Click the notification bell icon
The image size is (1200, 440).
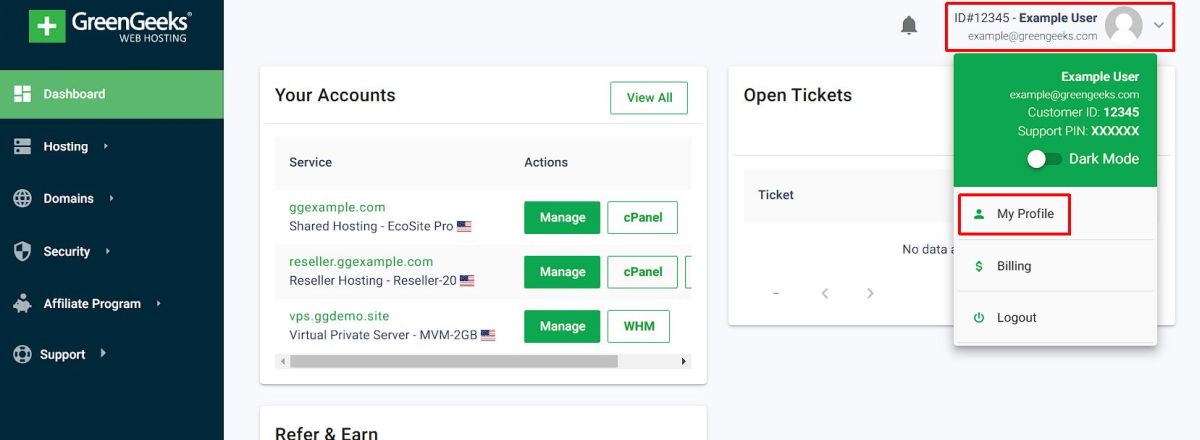pyautogui.click(x=909, y=26)
